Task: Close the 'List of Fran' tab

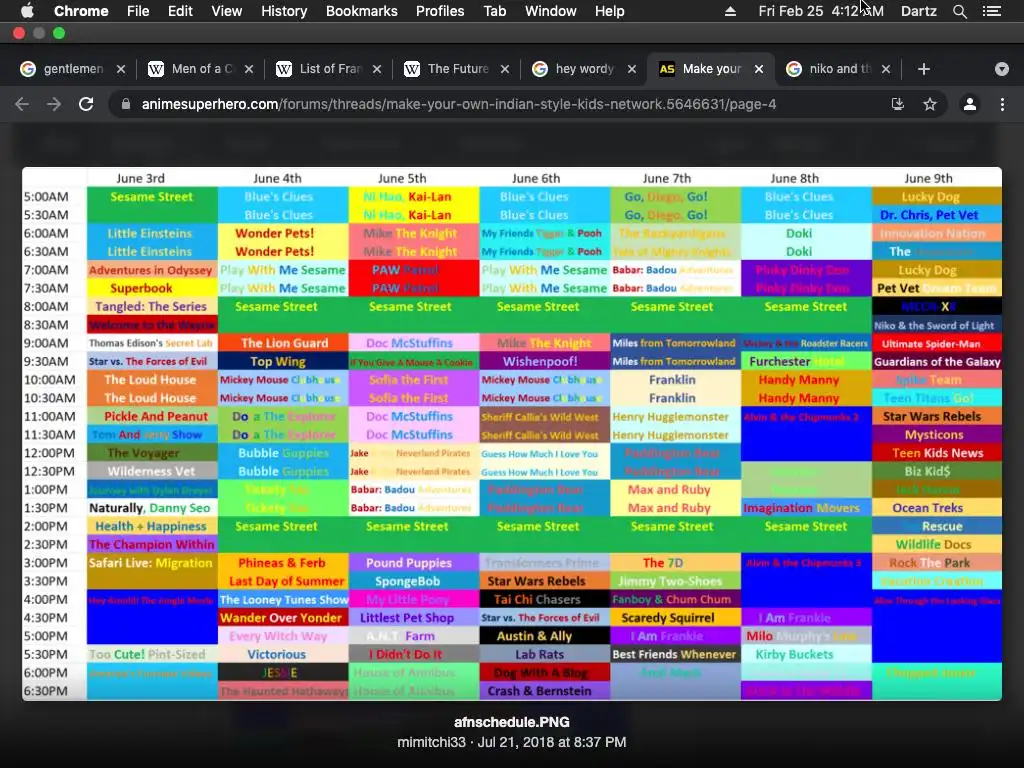Action: click(x=377, y=69)
